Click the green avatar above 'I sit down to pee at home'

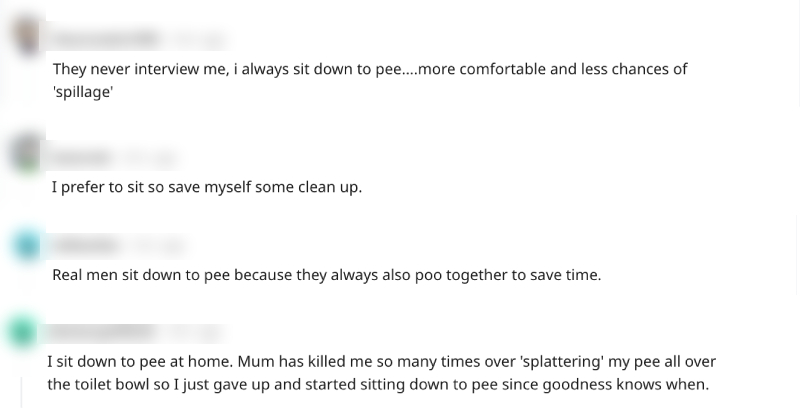point(22,332)
